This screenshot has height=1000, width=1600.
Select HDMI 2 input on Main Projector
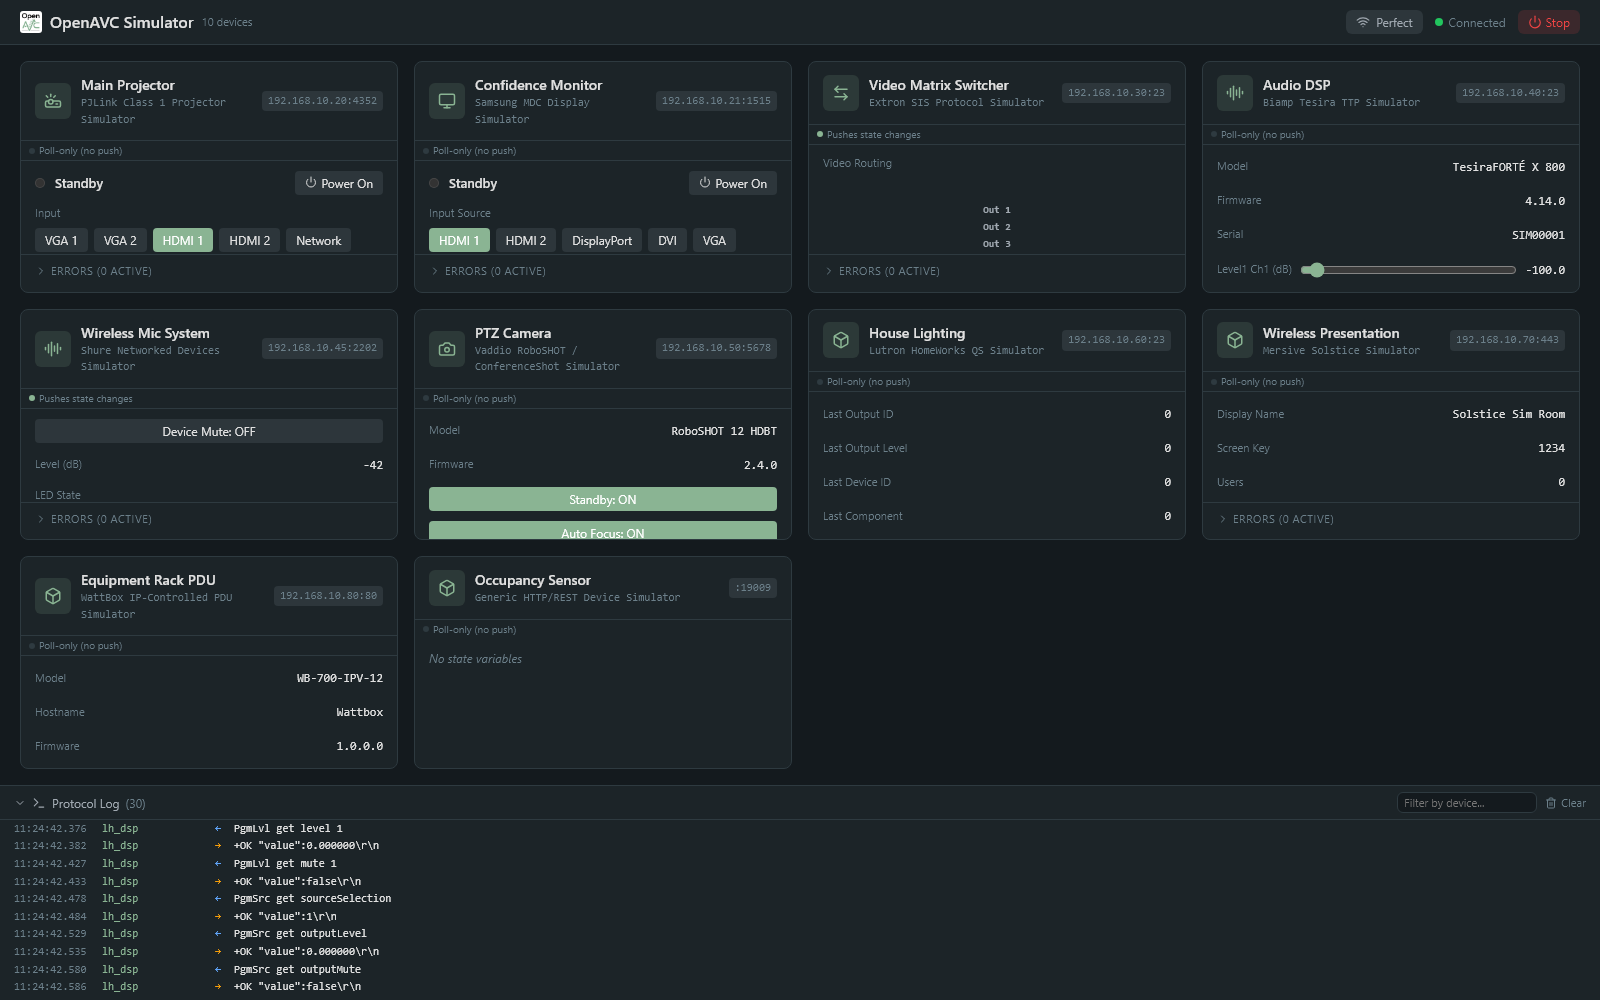pos(249,240)
